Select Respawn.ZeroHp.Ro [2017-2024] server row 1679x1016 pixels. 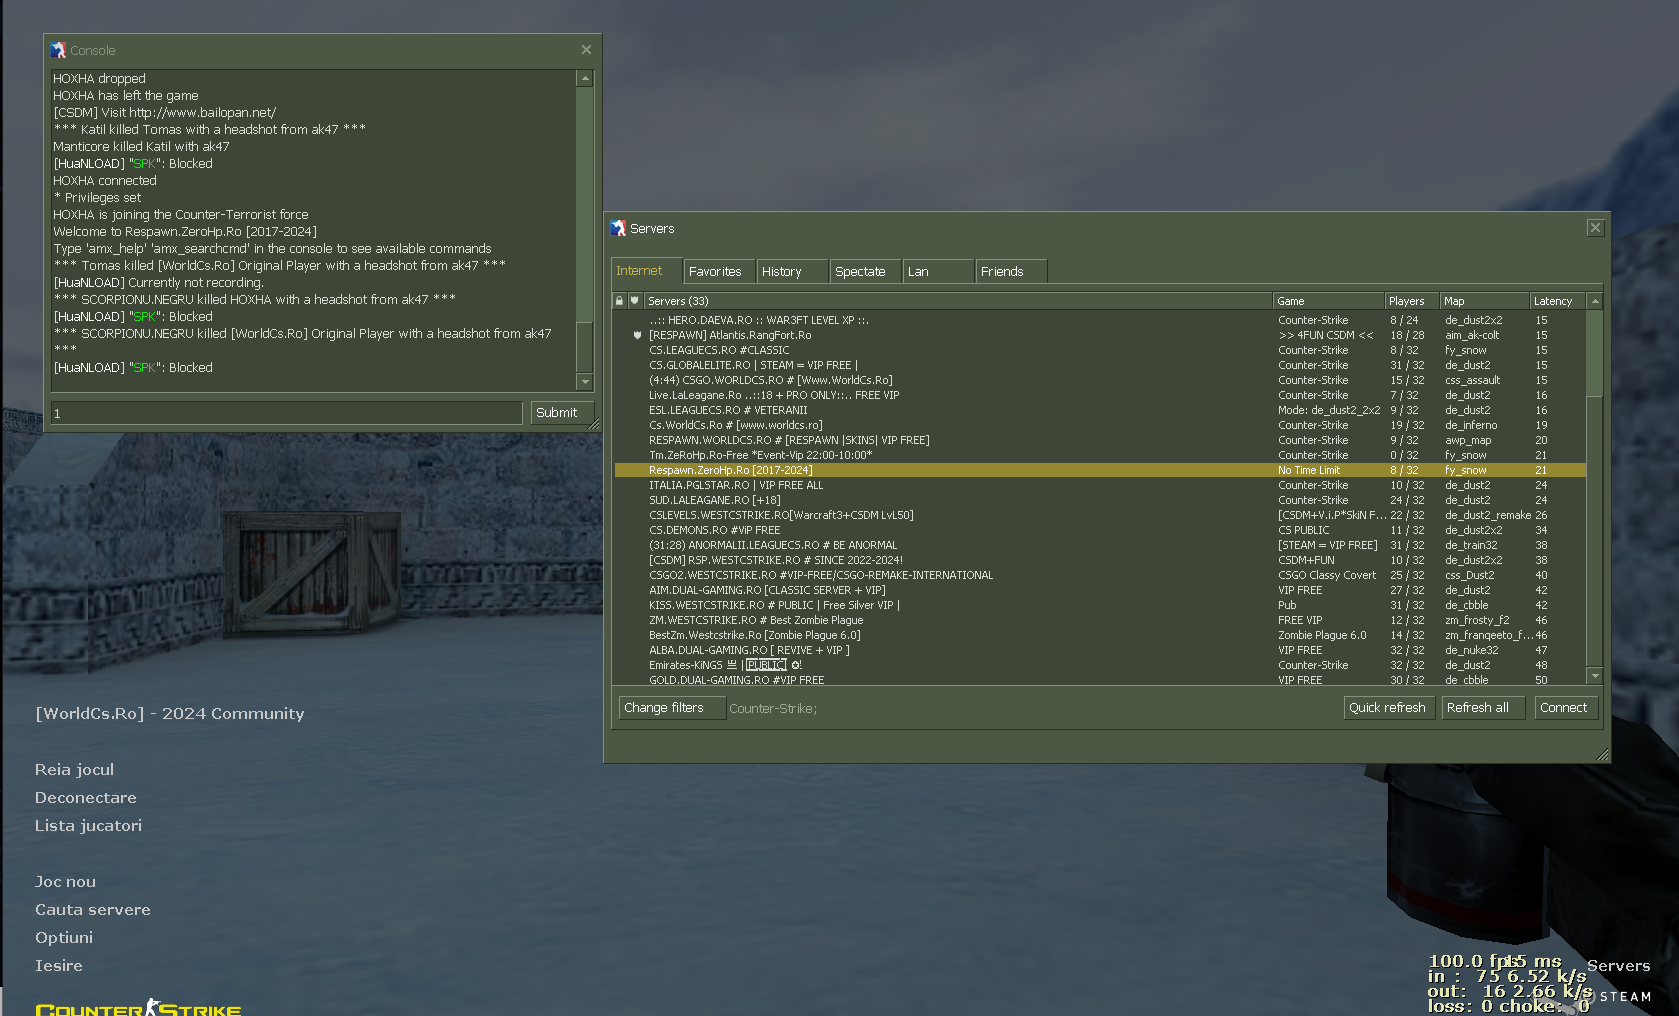[x=1100, y=470]
